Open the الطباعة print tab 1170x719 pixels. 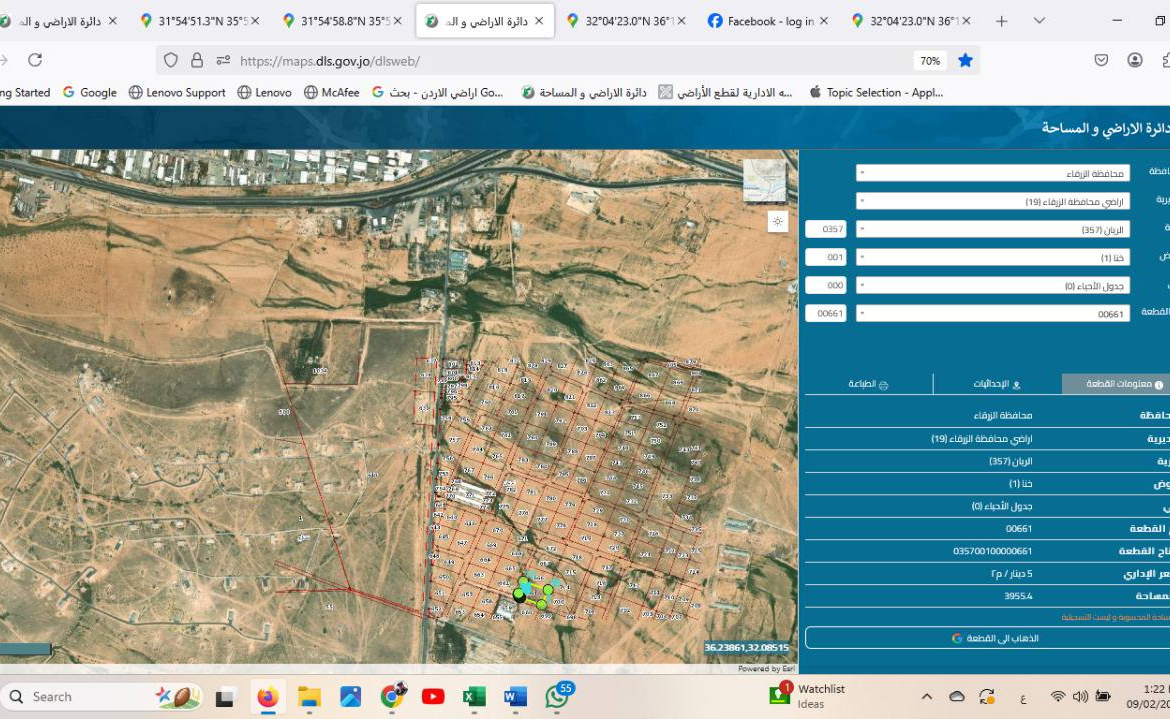(x=868, y=384)
